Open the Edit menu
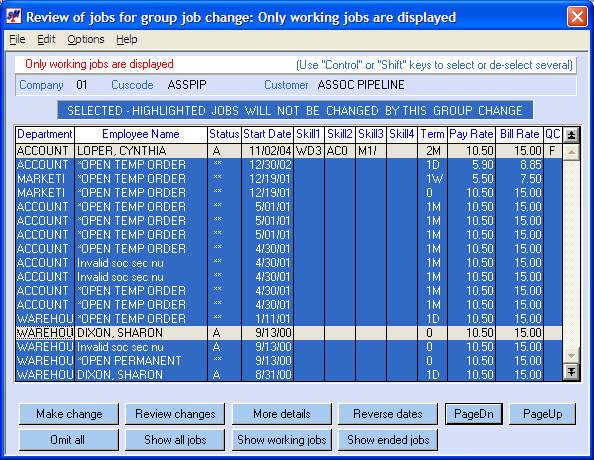Viewport: 594px width, 460px height. pyautogui.click(x=46, y=39)
